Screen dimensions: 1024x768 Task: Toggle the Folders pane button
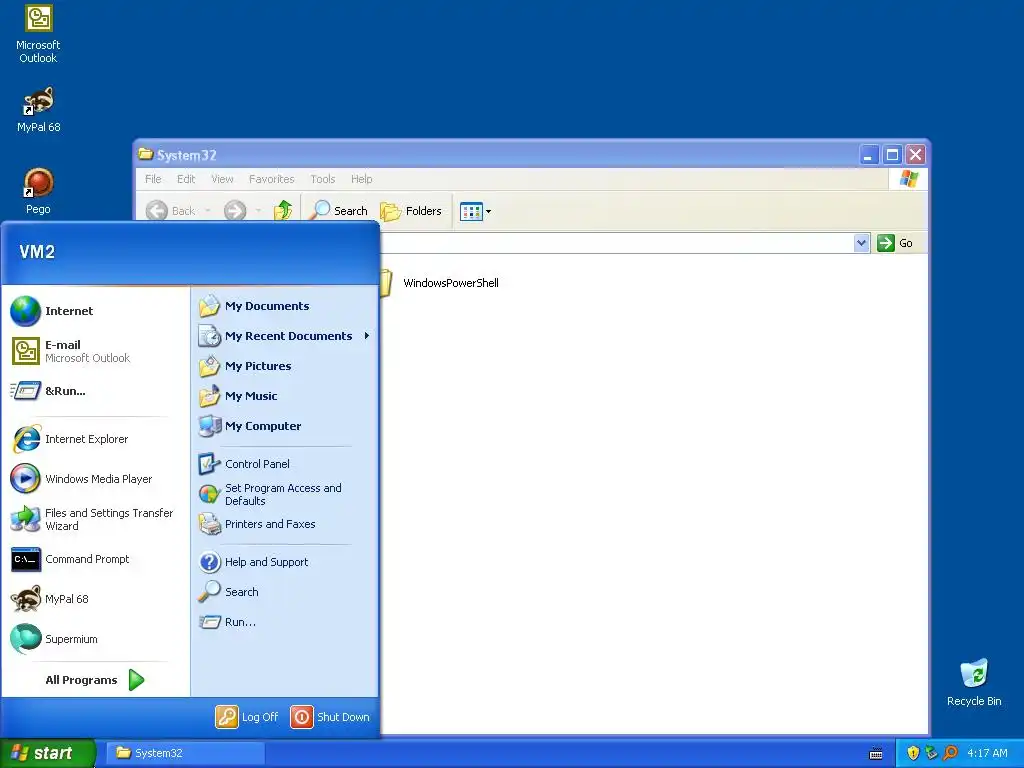[411, 210]
